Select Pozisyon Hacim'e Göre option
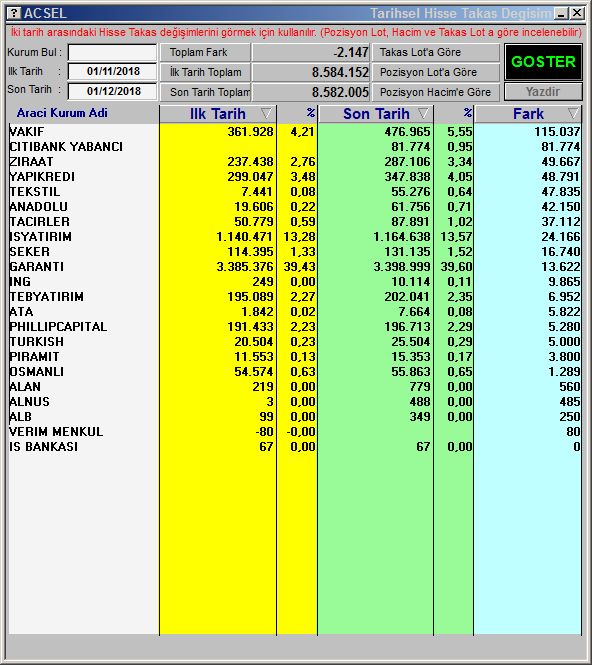The height and width of the screenshot is (665, 592). tap(436, 92)
